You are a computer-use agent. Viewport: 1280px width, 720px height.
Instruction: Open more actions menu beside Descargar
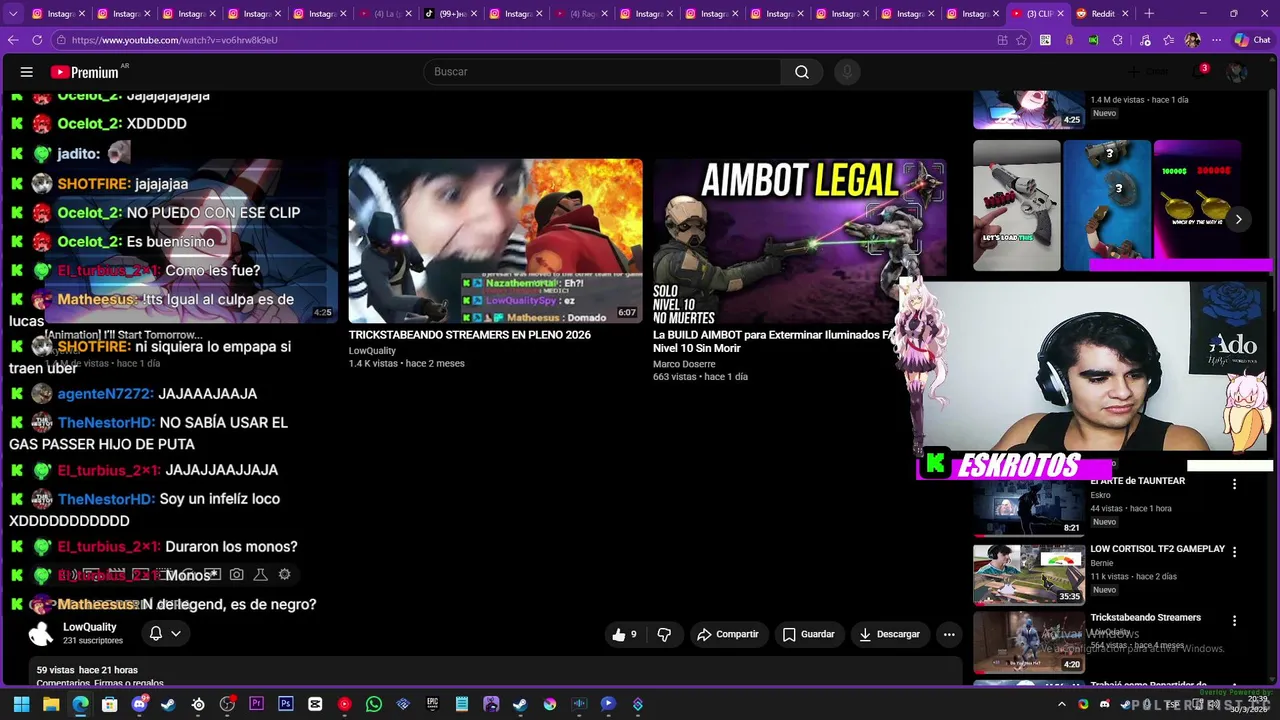(x=949, y=634)
